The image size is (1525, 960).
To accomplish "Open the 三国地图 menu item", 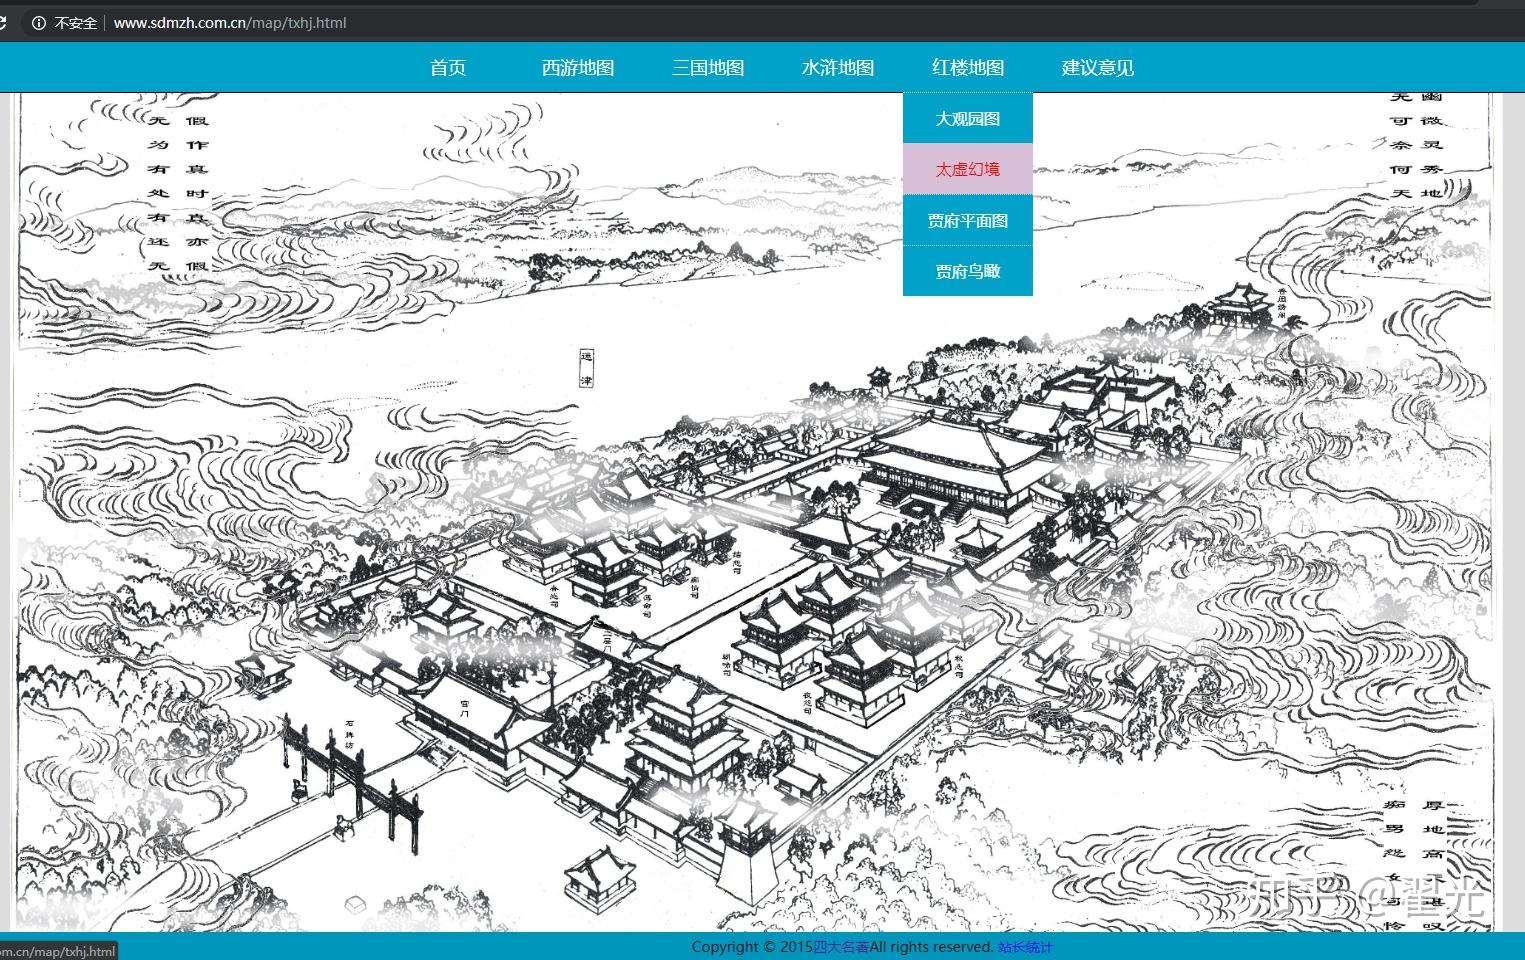I will 708,67.
